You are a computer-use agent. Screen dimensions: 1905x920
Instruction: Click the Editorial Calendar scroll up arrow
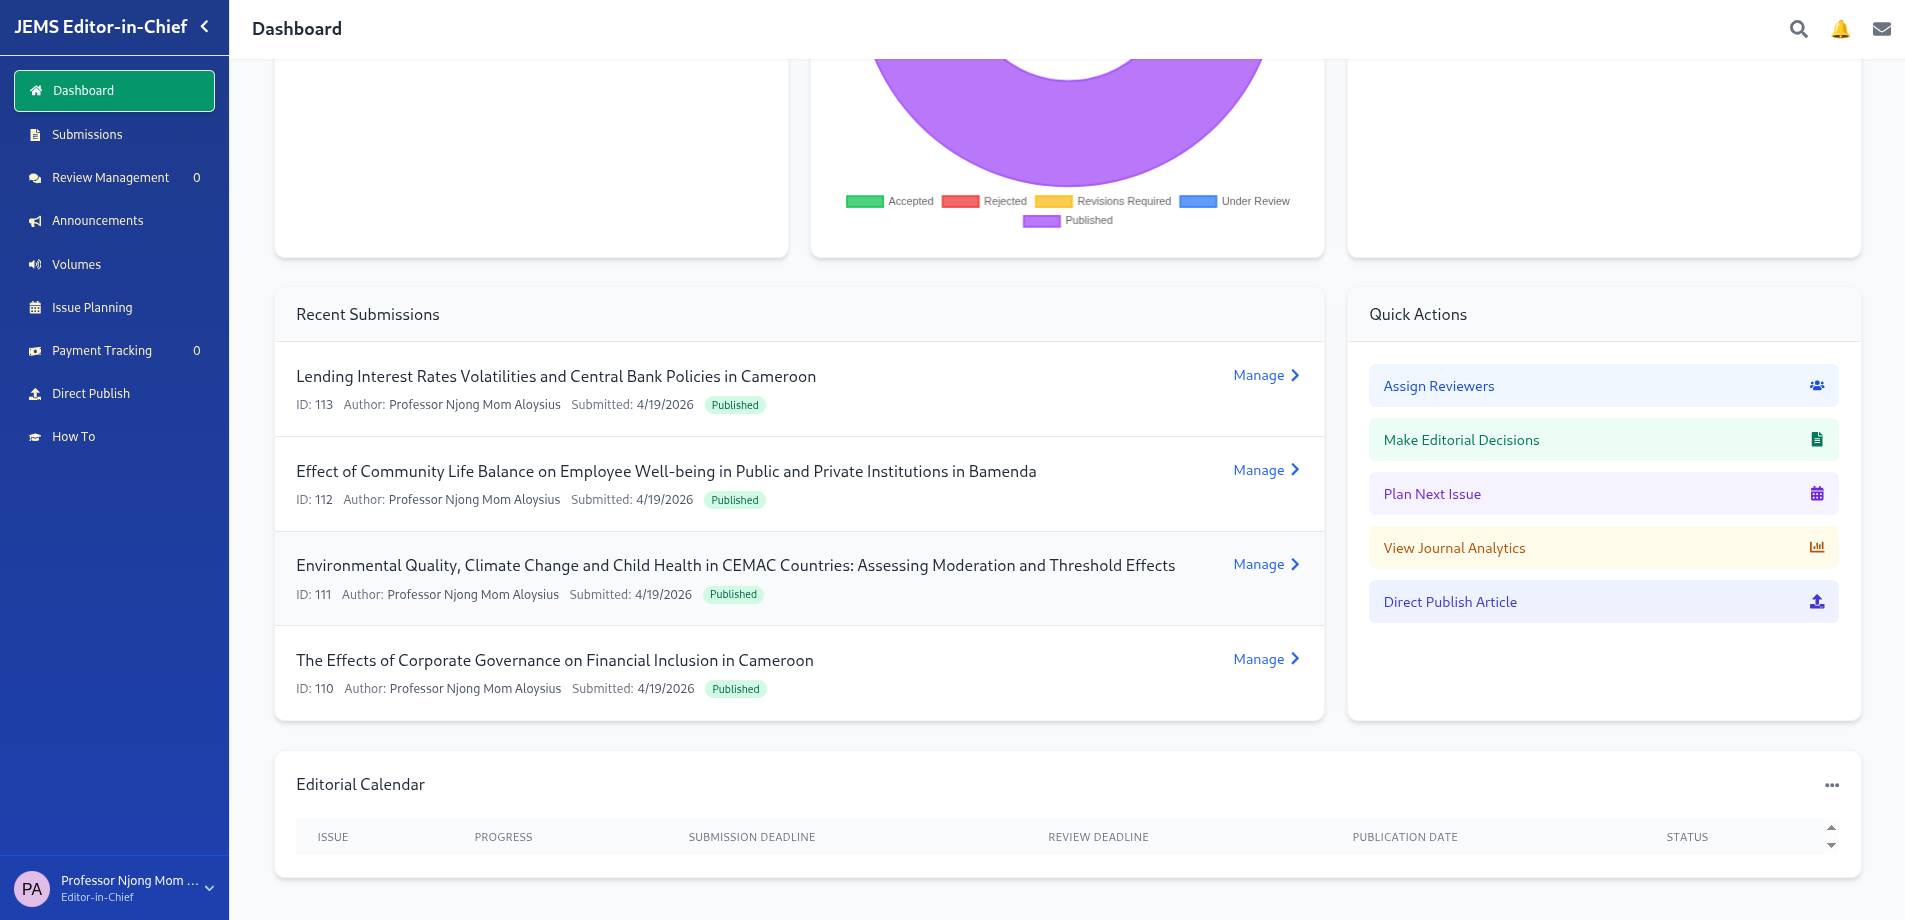1831,828
